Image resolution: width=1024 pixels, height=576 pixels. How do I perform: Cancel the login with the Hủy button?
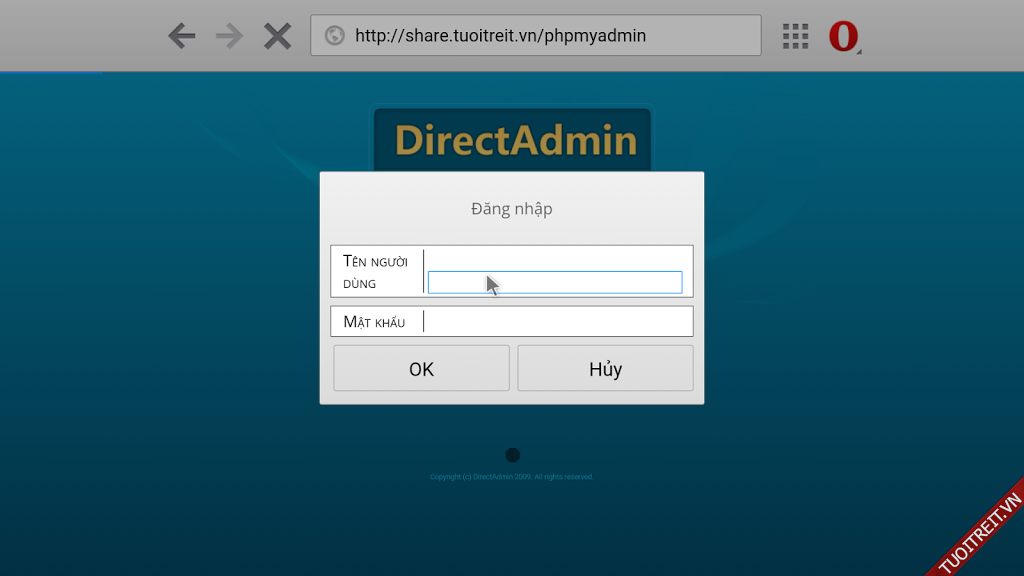coord(605,369)
